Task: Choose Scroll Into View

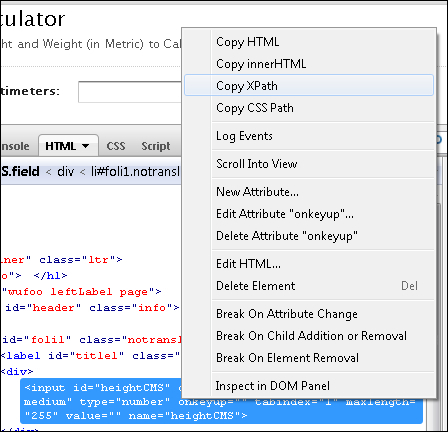Action: tap(309, 164)
